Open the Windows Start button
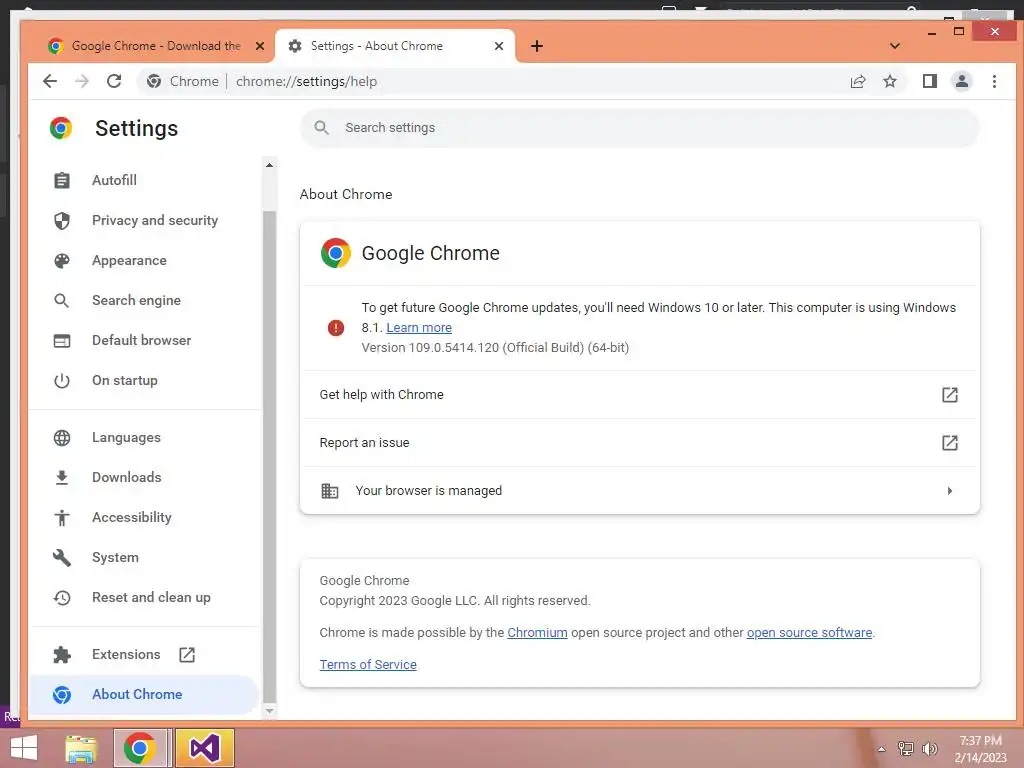The width and height of the screenshot is (1024, 768). [x=24, y=748]
